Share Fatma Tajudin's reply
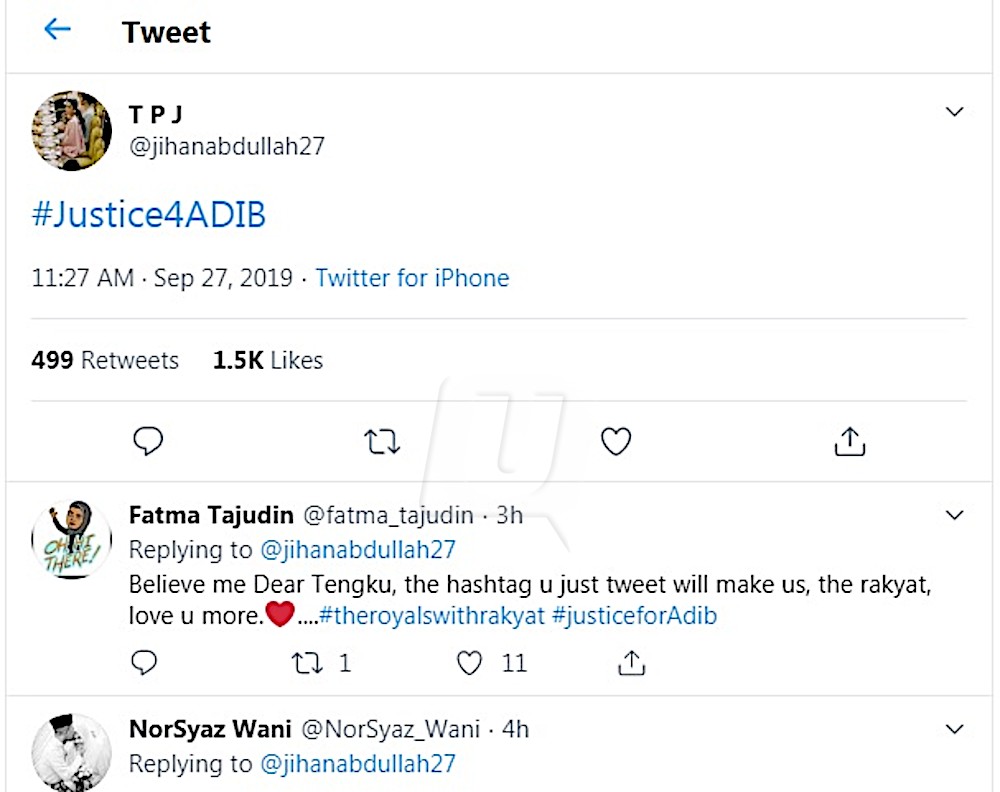 pyautogui.click(x=631, y=662)
